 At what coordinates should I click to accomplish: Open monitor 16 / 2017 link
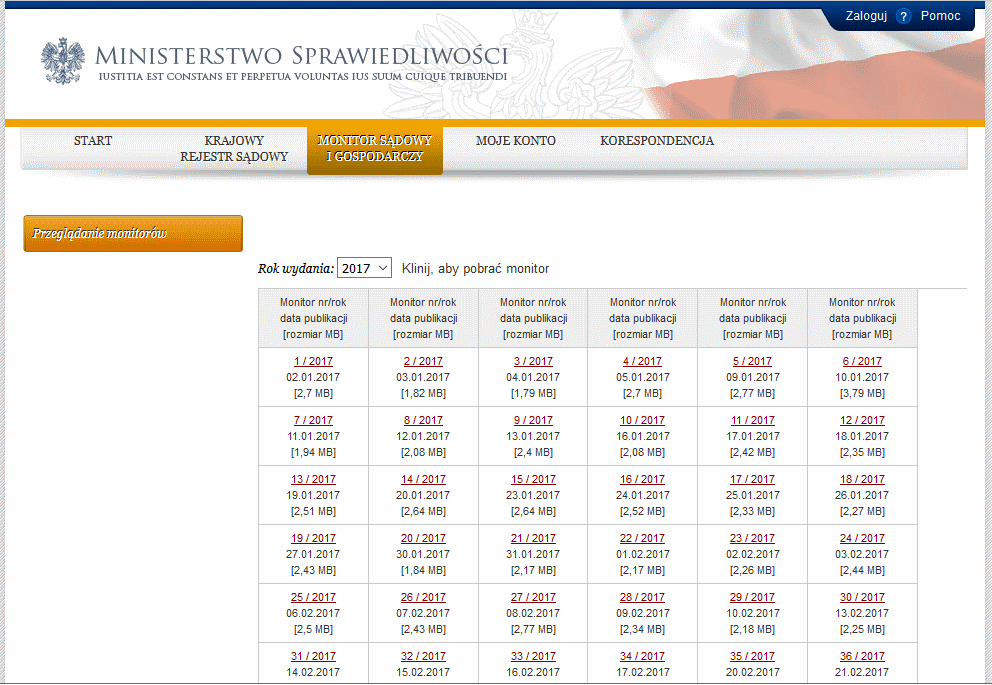(642, 479)
